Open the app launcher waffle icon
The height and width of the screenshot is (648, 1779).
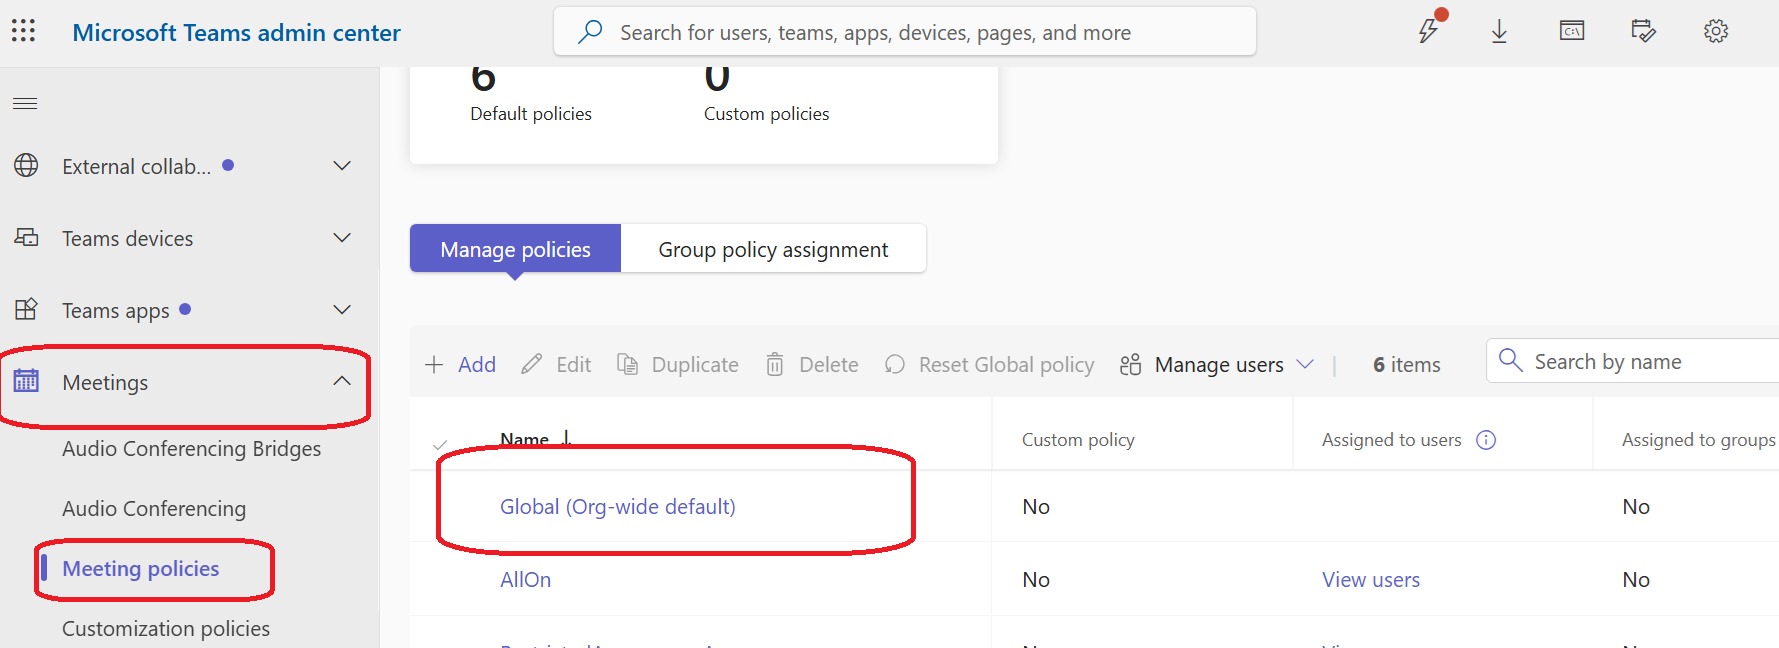tap(24, 31)
